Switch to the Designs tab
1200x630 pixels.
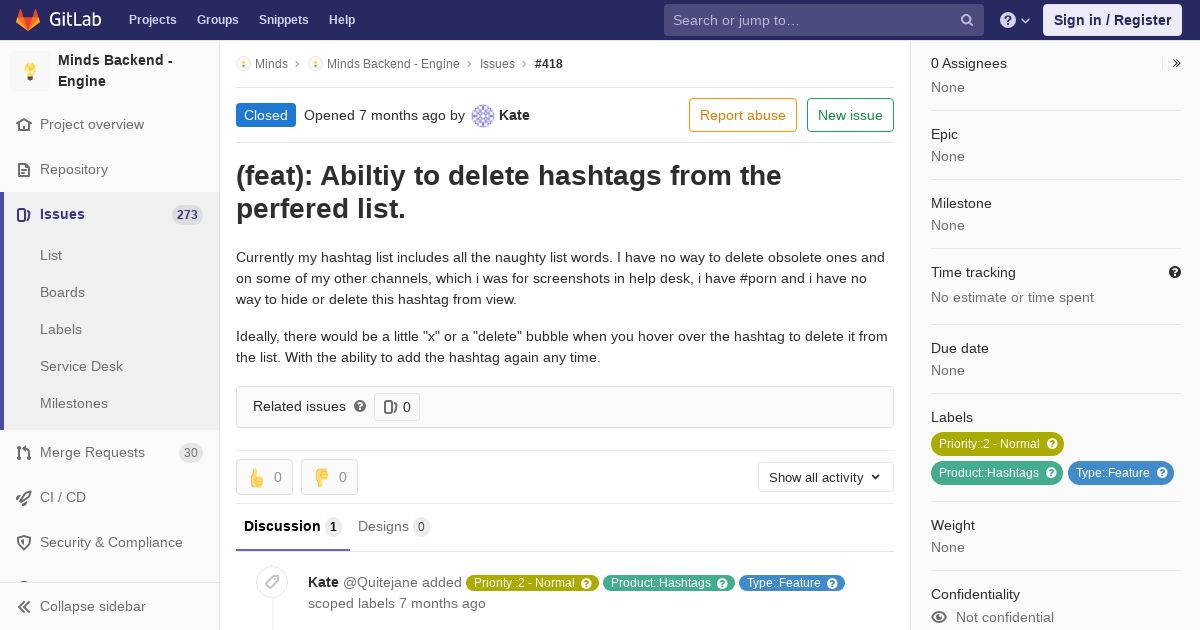[393, 527]
